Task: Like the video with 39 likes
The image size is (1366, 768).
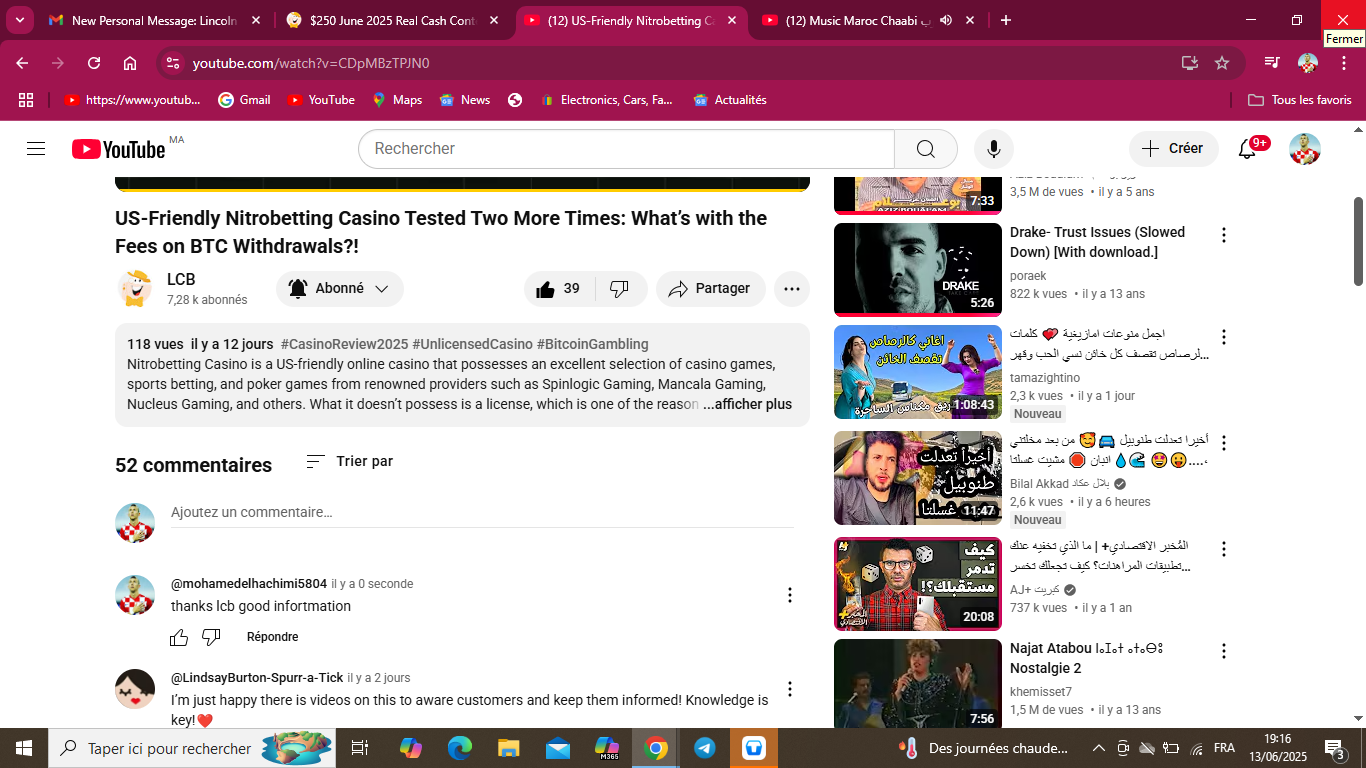Action: tap(559, 289)
